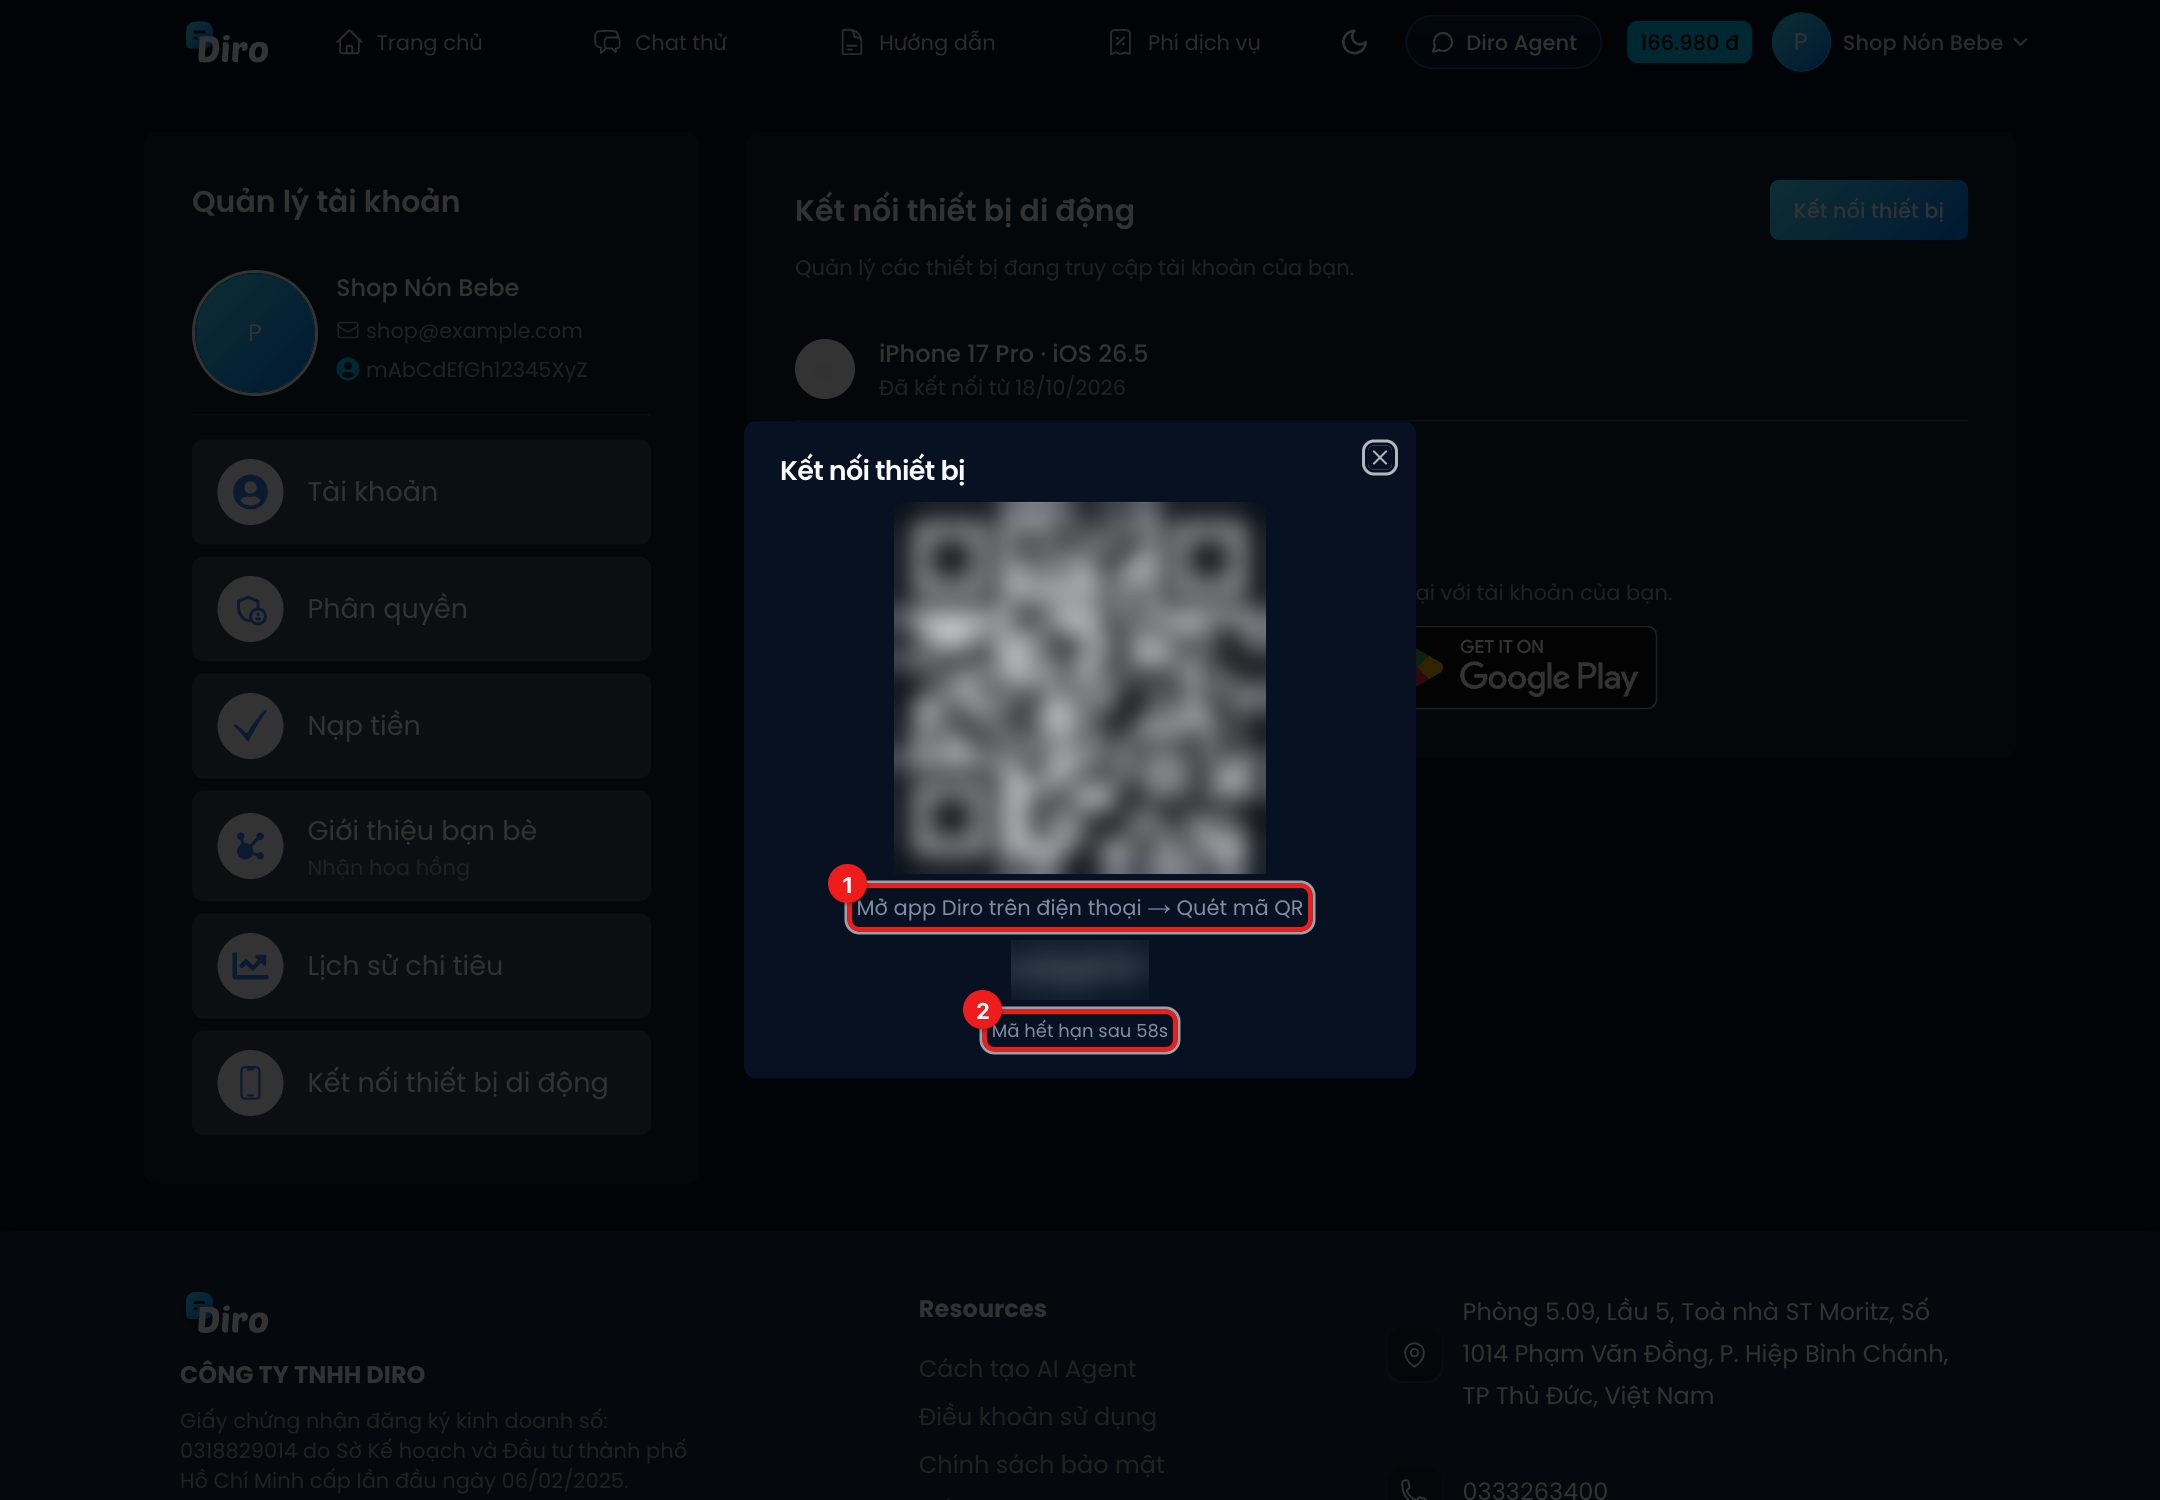Close the Kết nối thiết bị dialog
2160x1500 pixels.
[1379, 458]
